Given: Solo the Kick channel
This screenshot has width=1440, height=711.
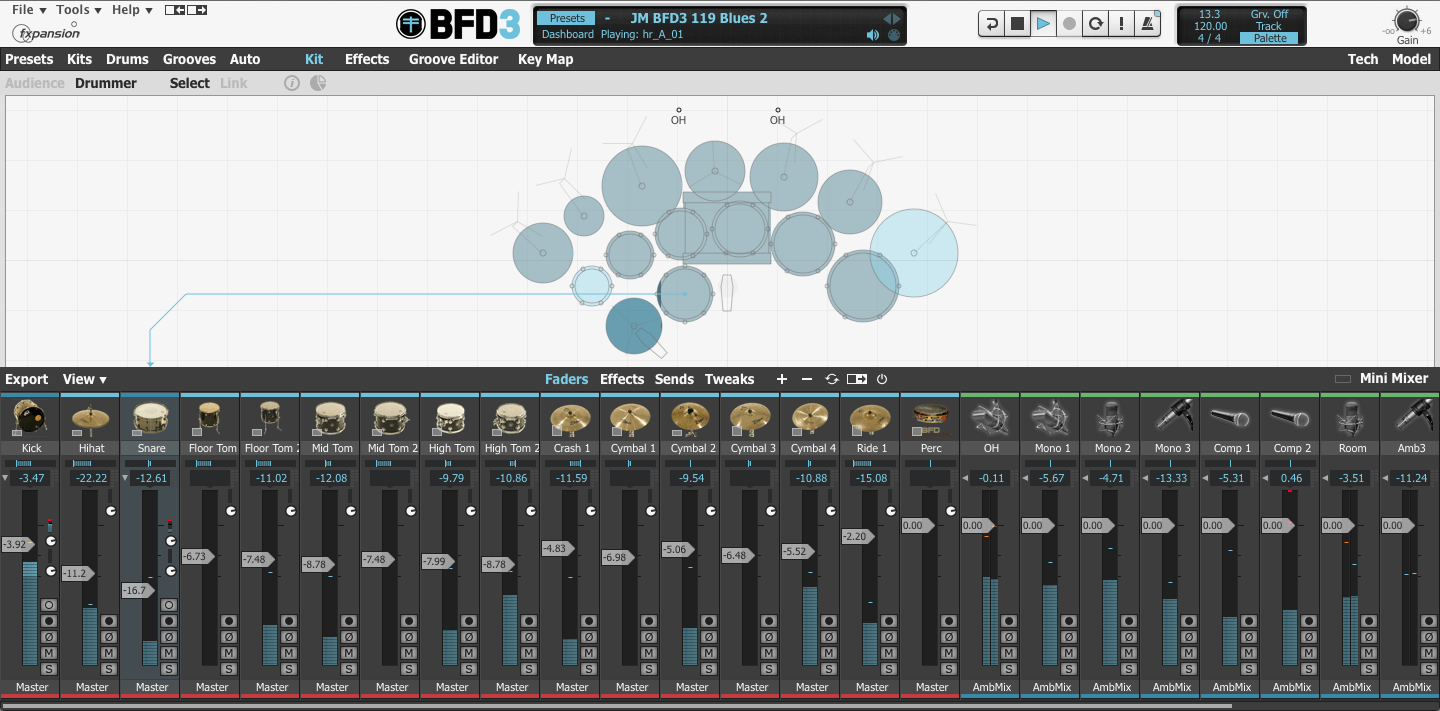Looking at the screenshot, I should (x=49, y=669).
